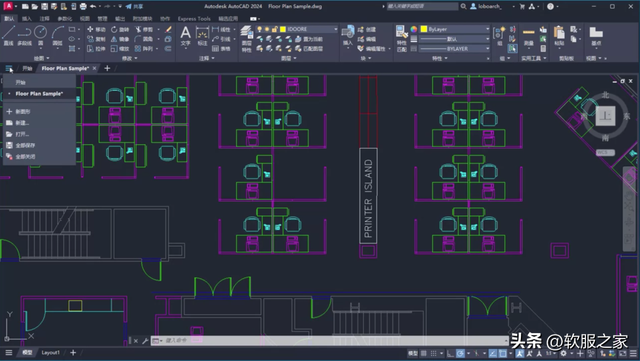Expand the 图层 (Layers) panel
The width and height of the screenshot is (640, 361).
tap(288, 58)
